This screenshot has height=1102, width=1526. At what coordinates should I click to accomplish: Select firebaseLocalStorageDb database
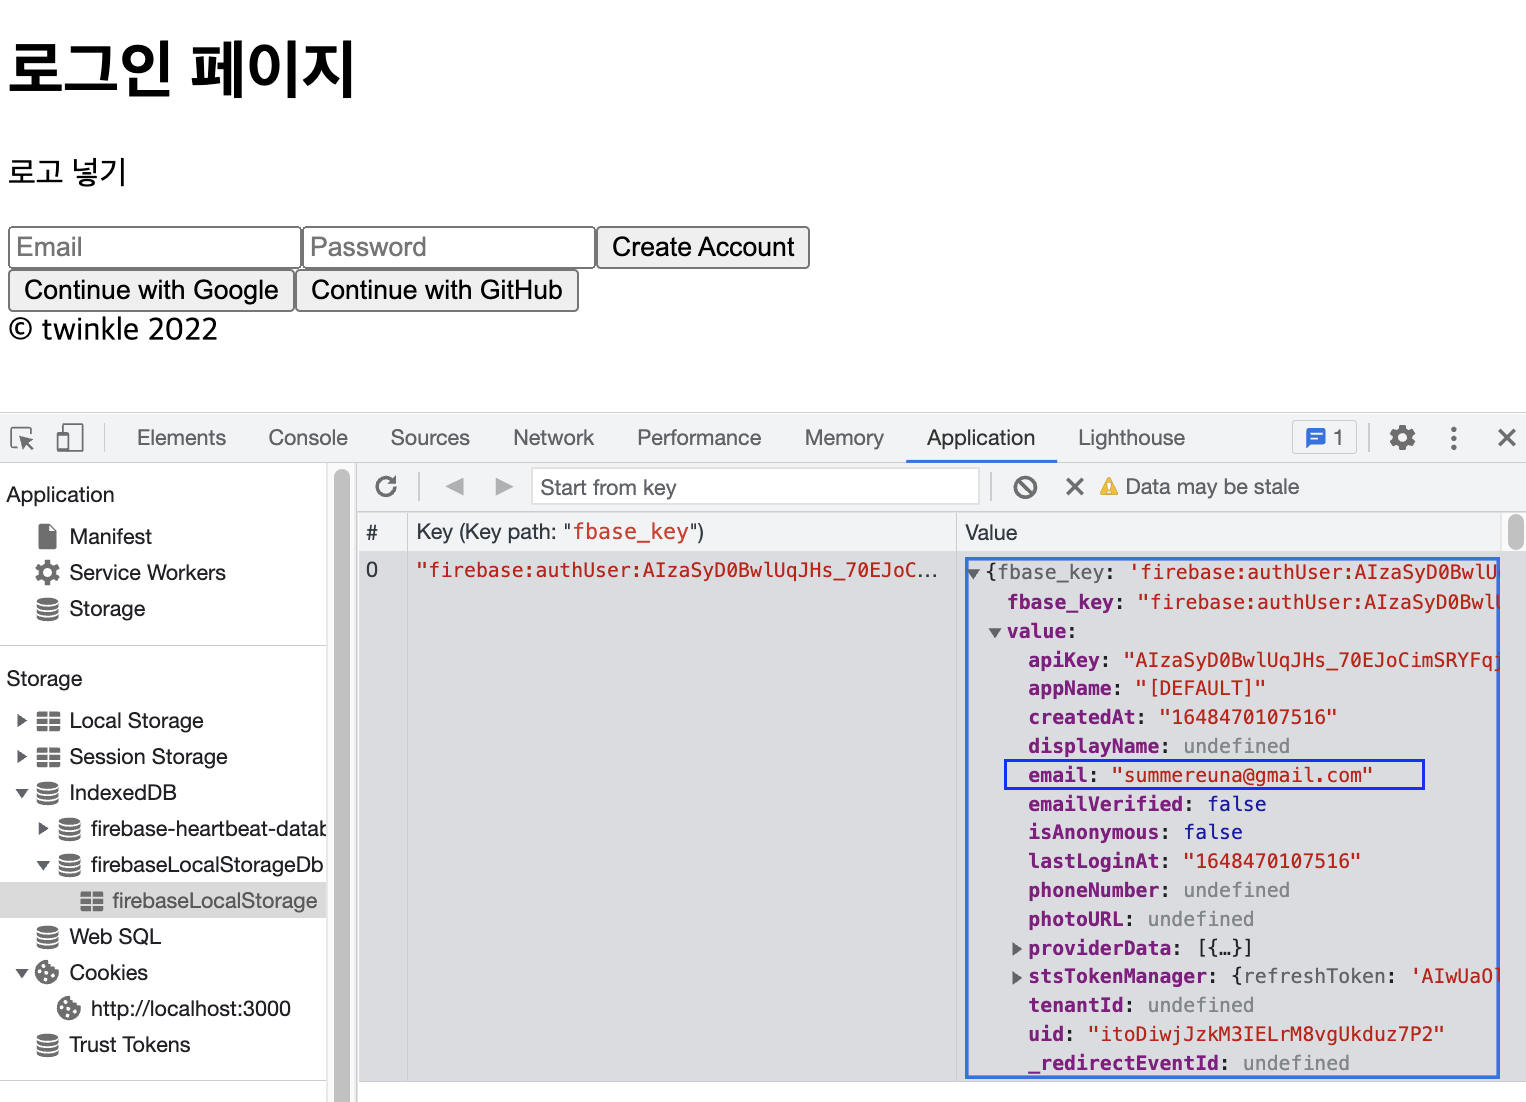[206, 865]
